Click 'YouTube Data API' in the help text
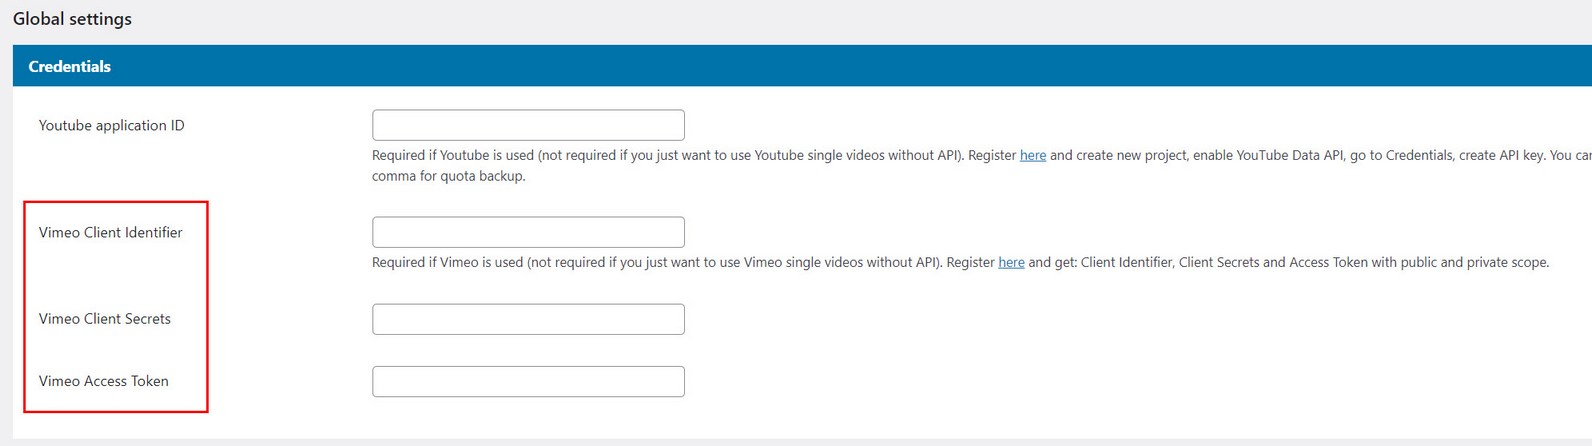This screenshot has width=1592, height=446. 1290,156
